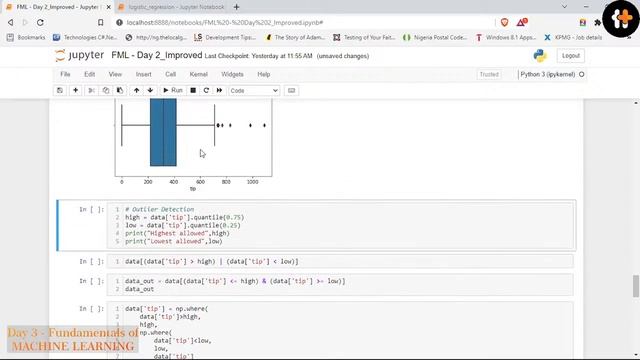640x360 pixels.
Task: Go back in browser history
Action: [x=10, y=22]
